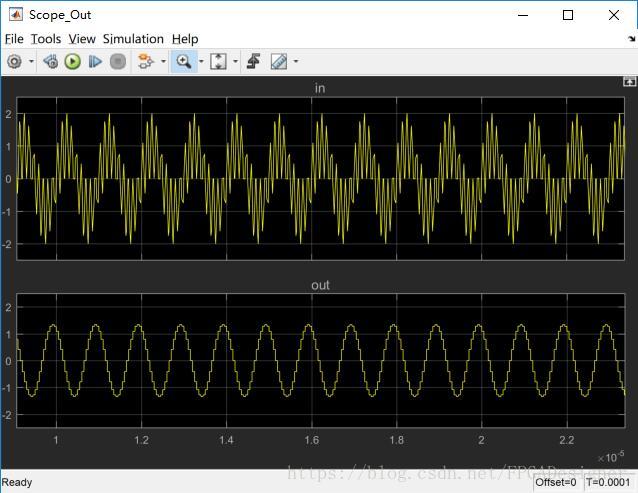Minimize the Scope_Out window

[523, 15]
